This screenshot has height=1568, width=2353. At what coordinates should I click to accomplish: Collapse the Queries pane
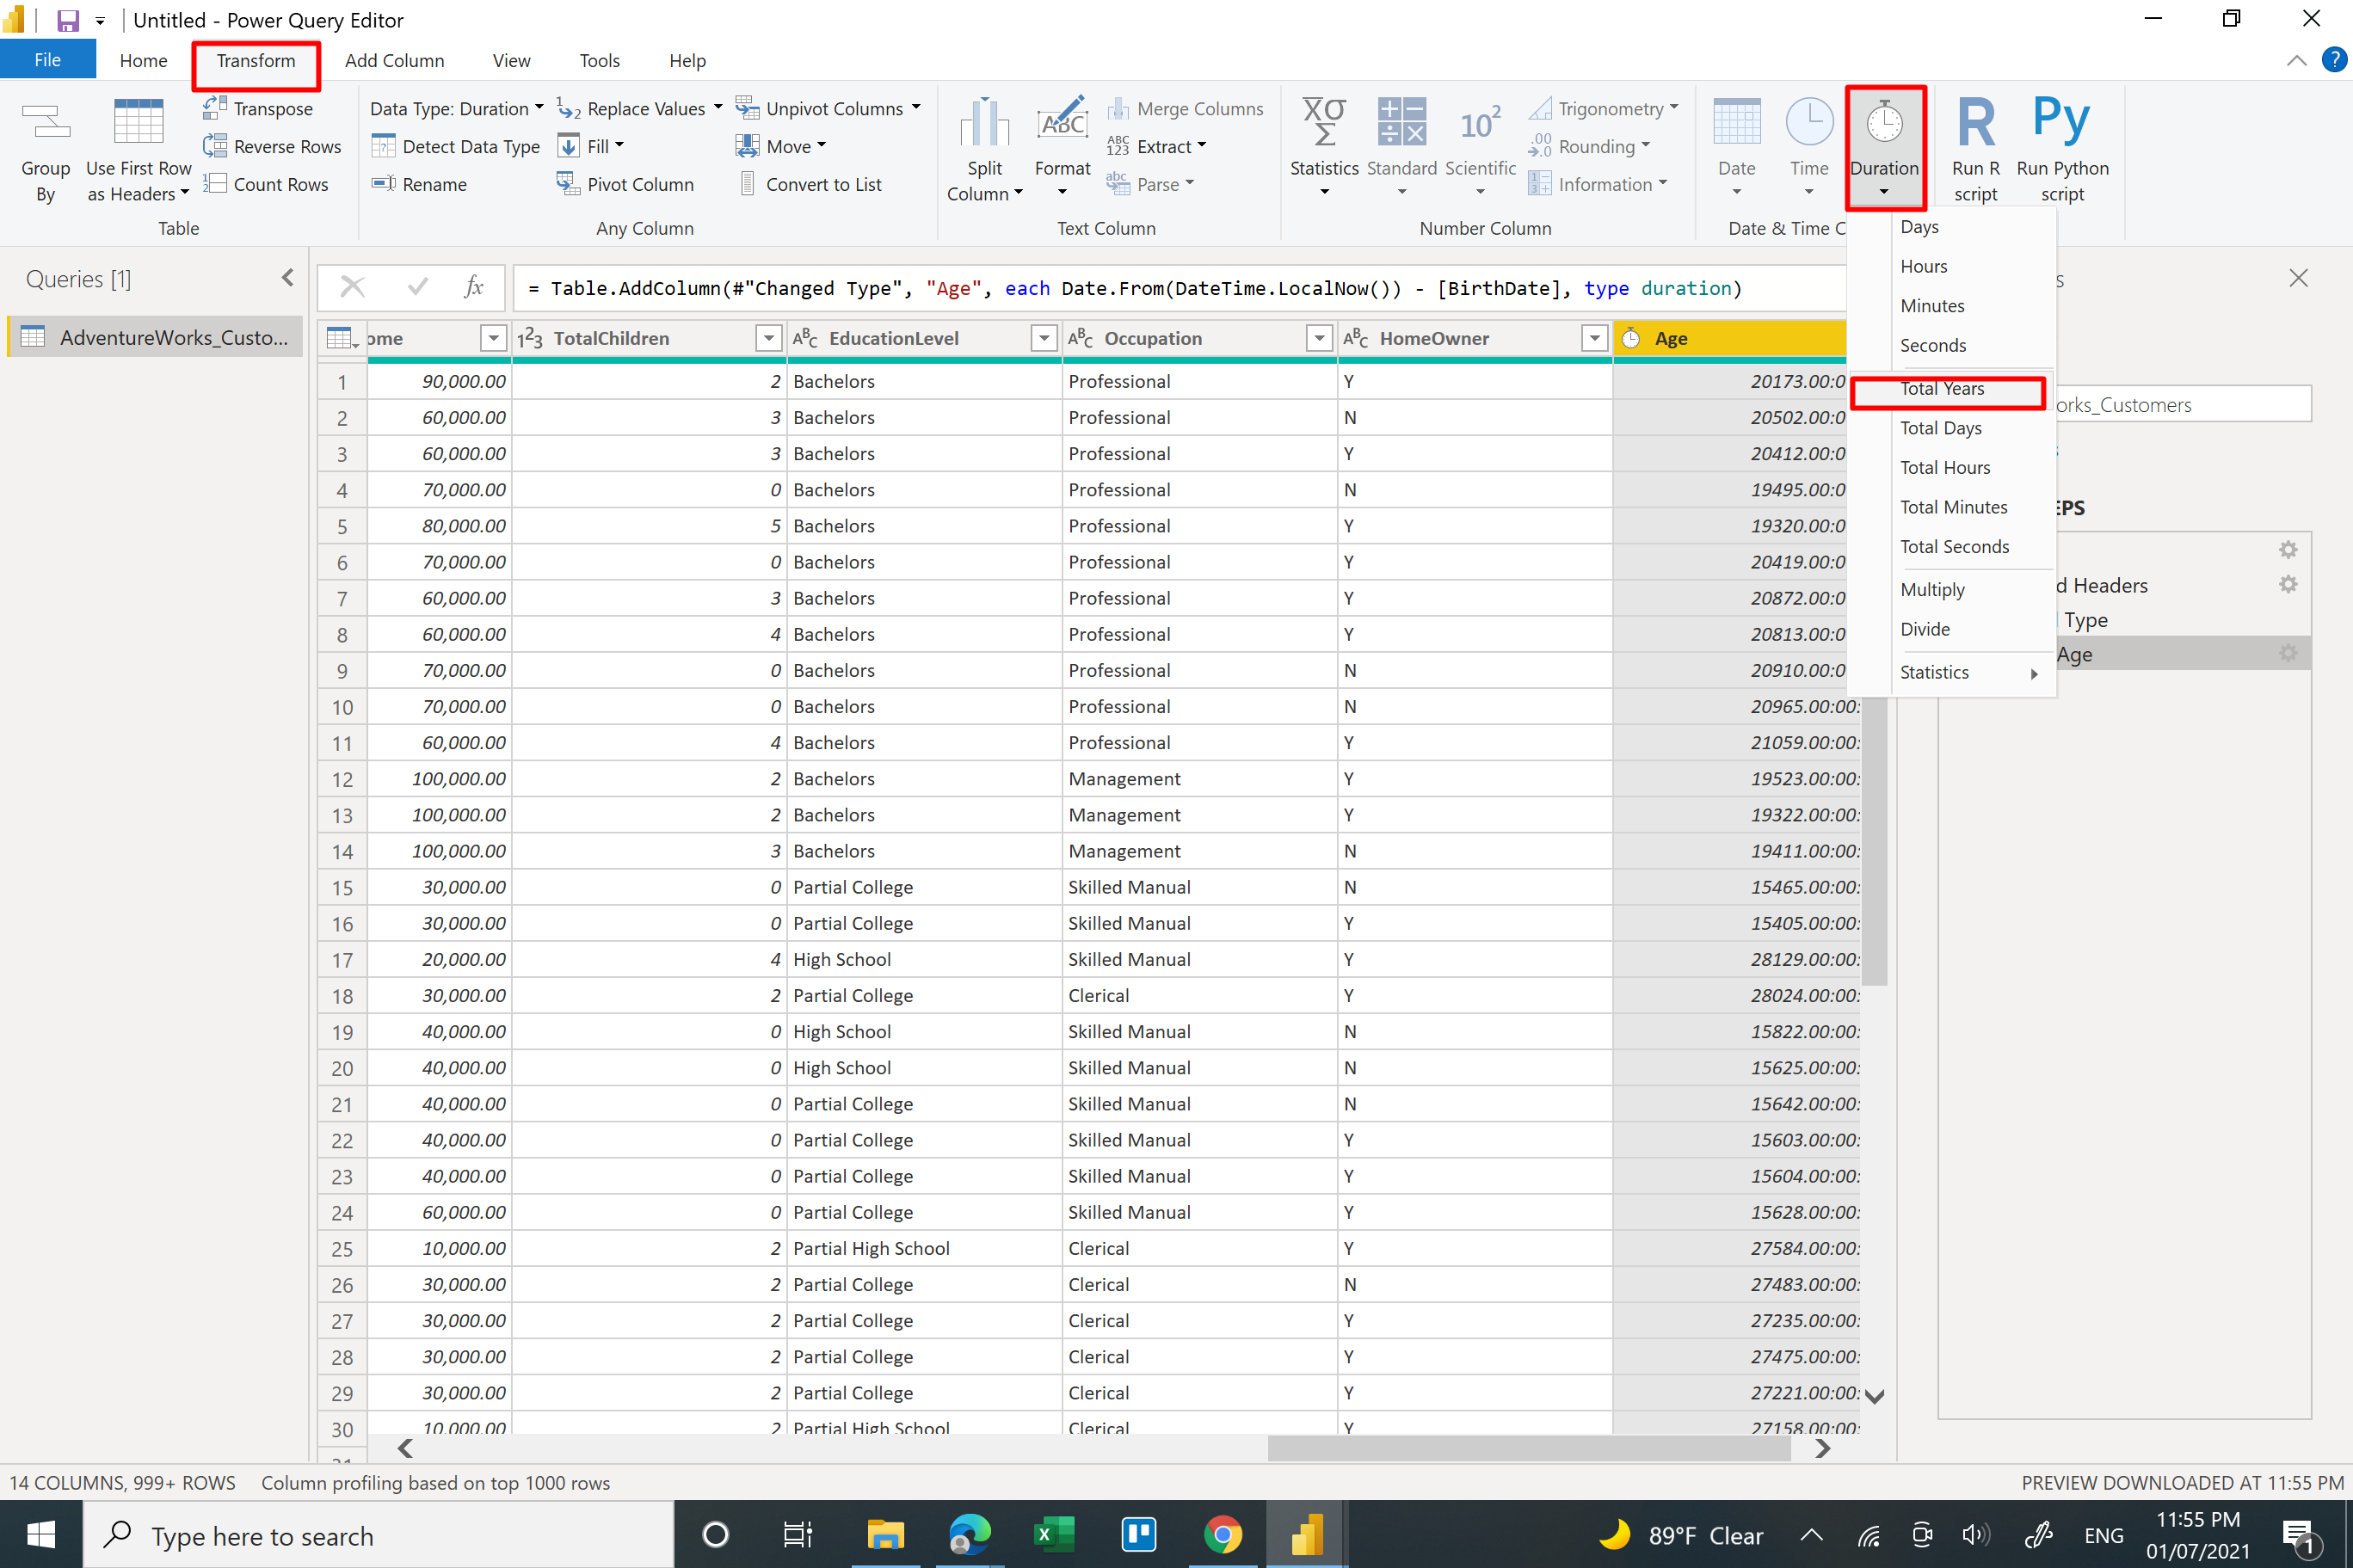click(x=288, y=278)
